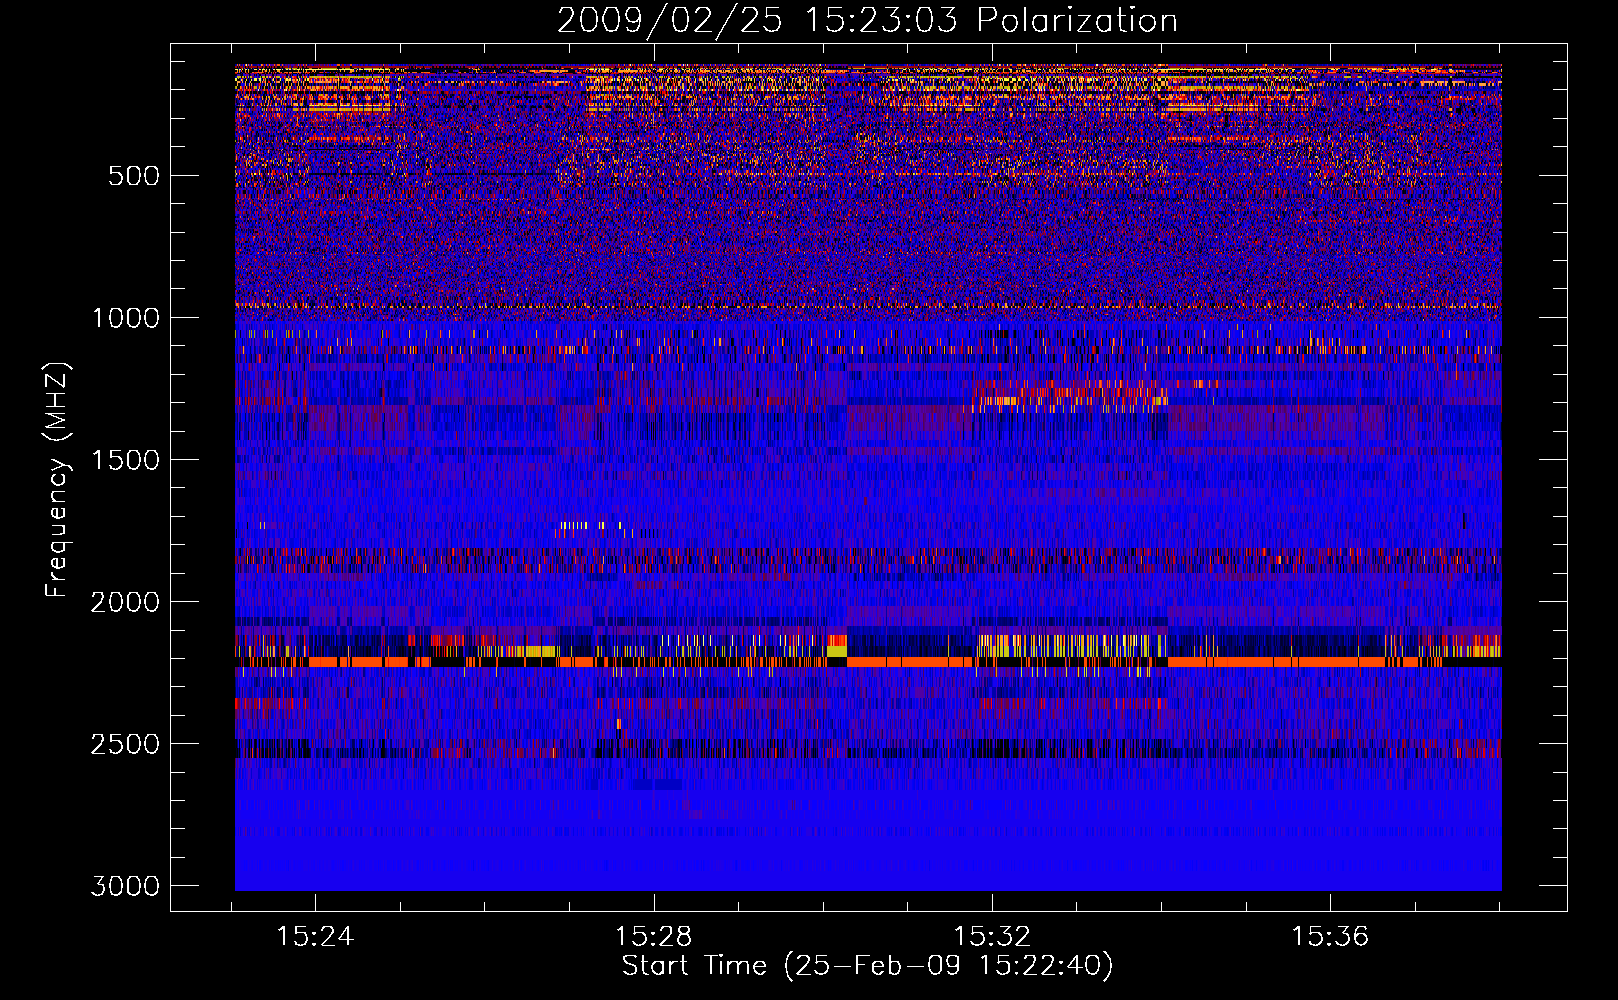Image resolution: width=1618 pixels, height=1000 pixels.
Task: Click the 2000 frequency tick label
Action: click(125, 602)
